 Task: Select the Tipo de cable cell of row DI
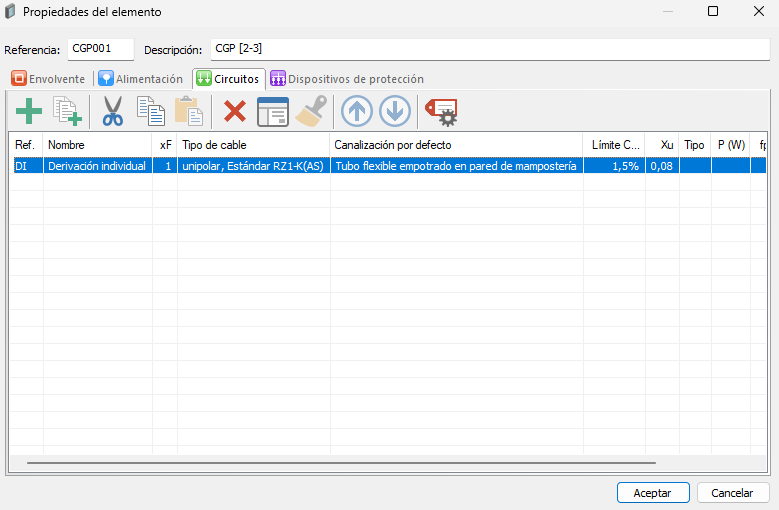tap(253, 166)
